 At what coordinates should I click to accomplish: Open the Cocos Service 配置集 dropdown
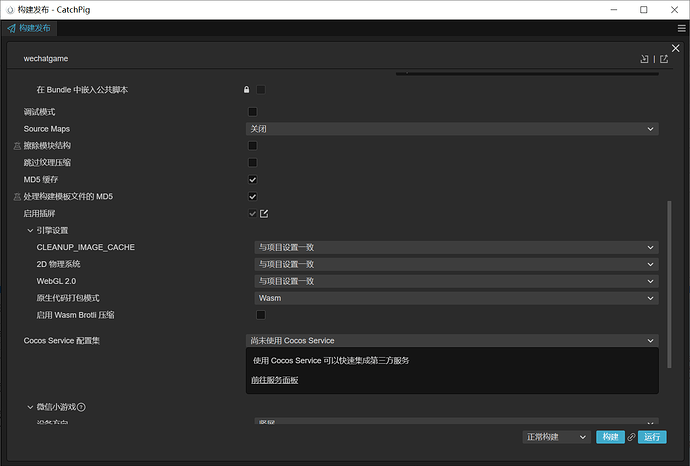coord(452,341)
